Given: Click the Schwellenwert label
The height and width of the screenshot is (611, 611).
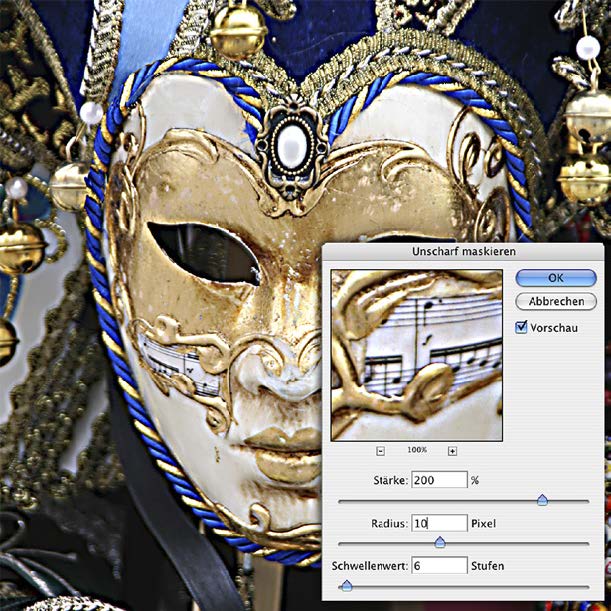Looking at the screenshot, I should pyautogui.click(x=370, y=566).
